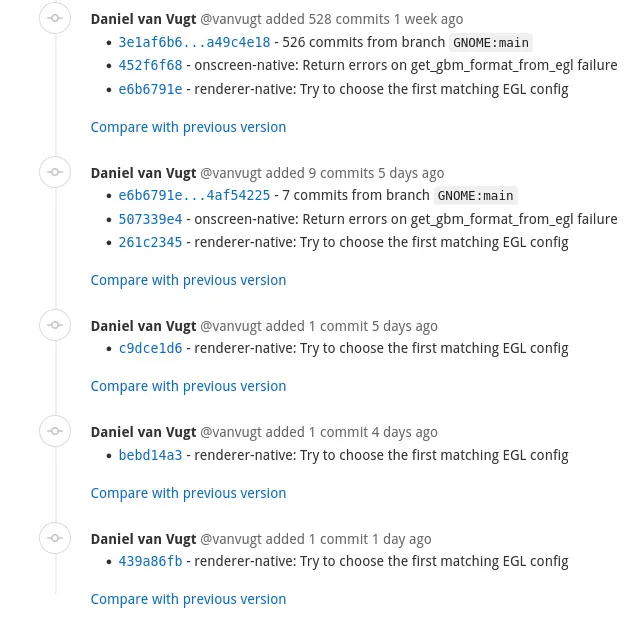Screen dimensions: 642x620
Task: Click the commit icon beside 9 commits entry
Action: pos(55,172)
